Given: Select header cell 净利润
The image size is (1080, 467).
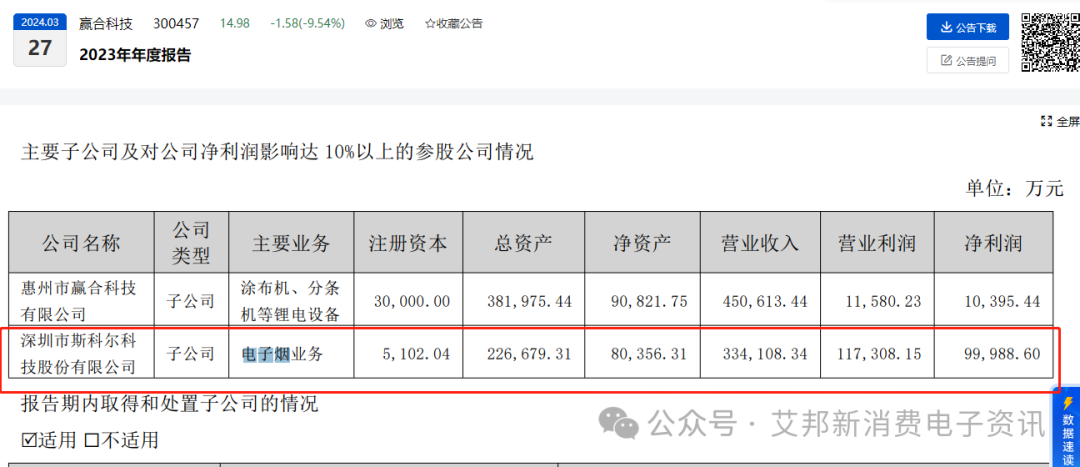Looking at the screenshot, I should 994,242.
